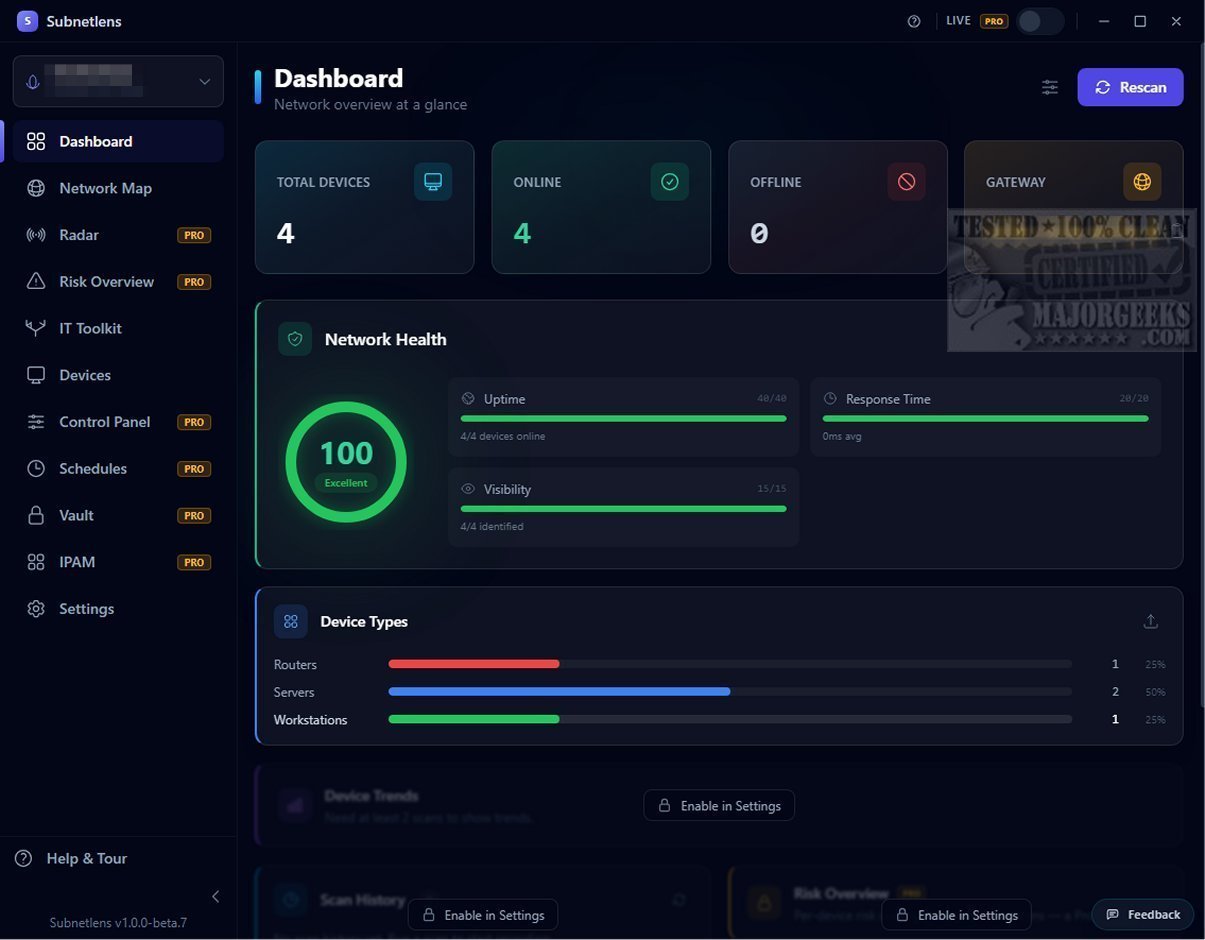Click the Total Devices card
Screen dimensions: 1205x940
(x=364, y=207)
